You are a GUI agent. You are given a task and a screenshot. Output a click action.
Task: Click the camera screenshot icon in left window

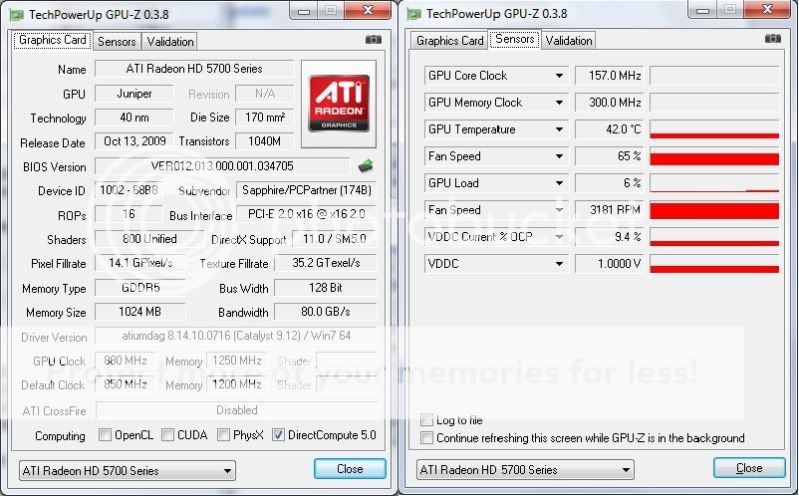click(x=373, y=40)
